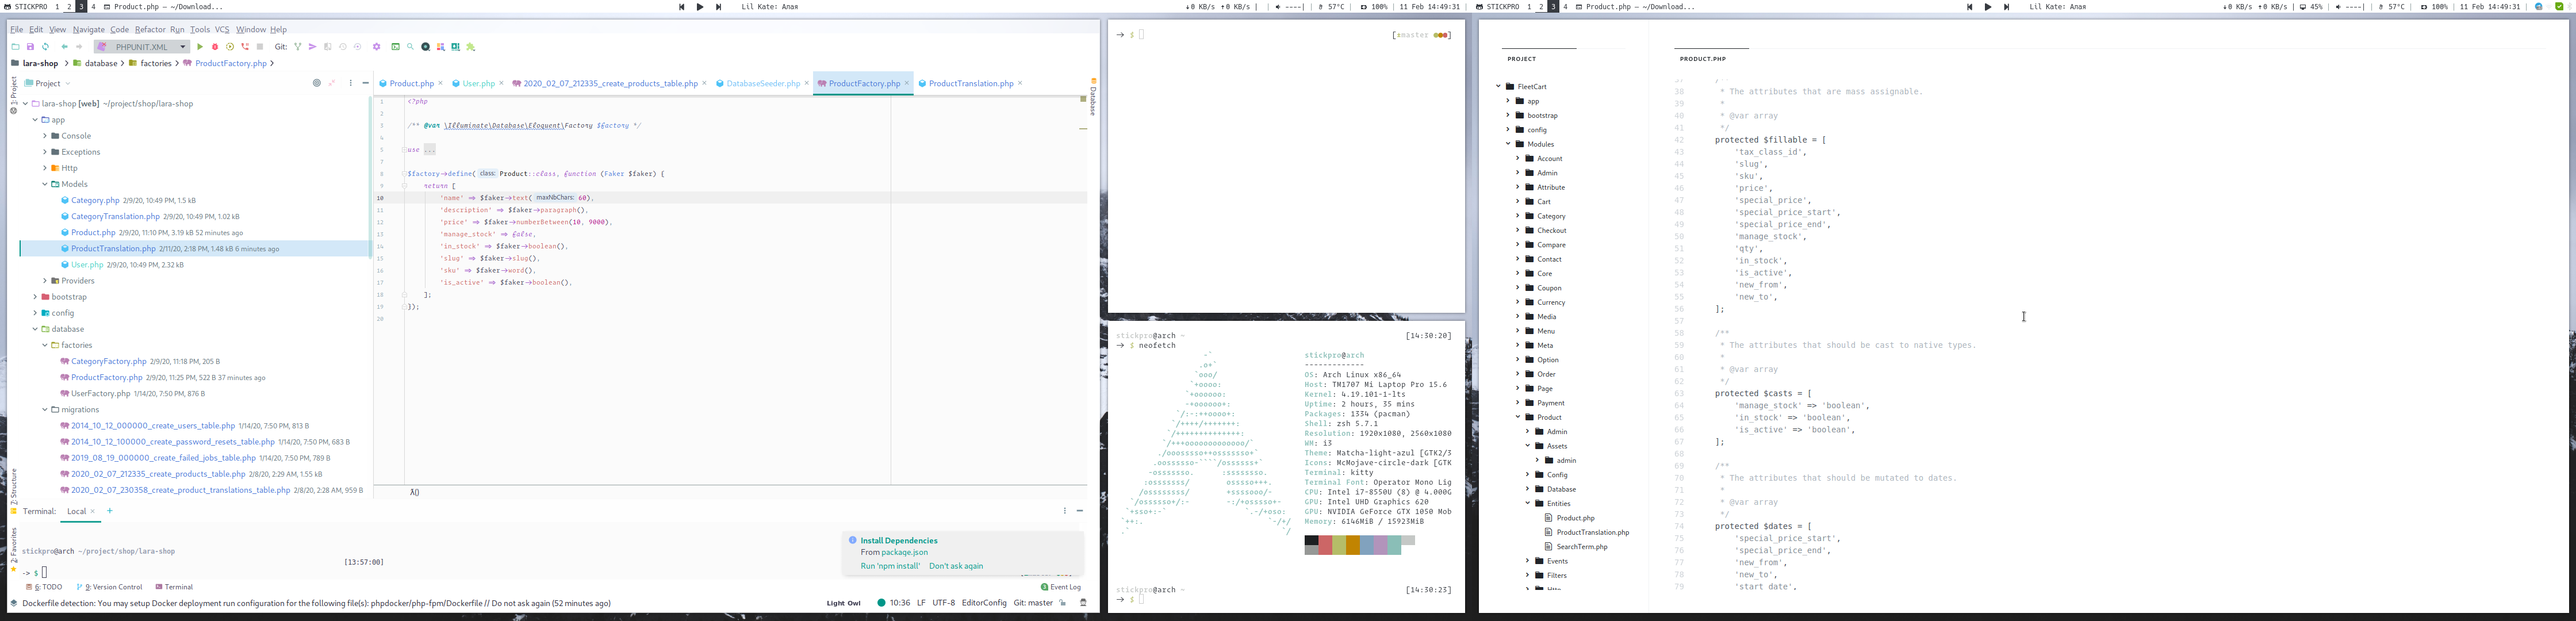Viewport: 2576px width, 621px height.
Task: Expand the Checkout module in Kate project tree
Action: tap(1517, 230)
